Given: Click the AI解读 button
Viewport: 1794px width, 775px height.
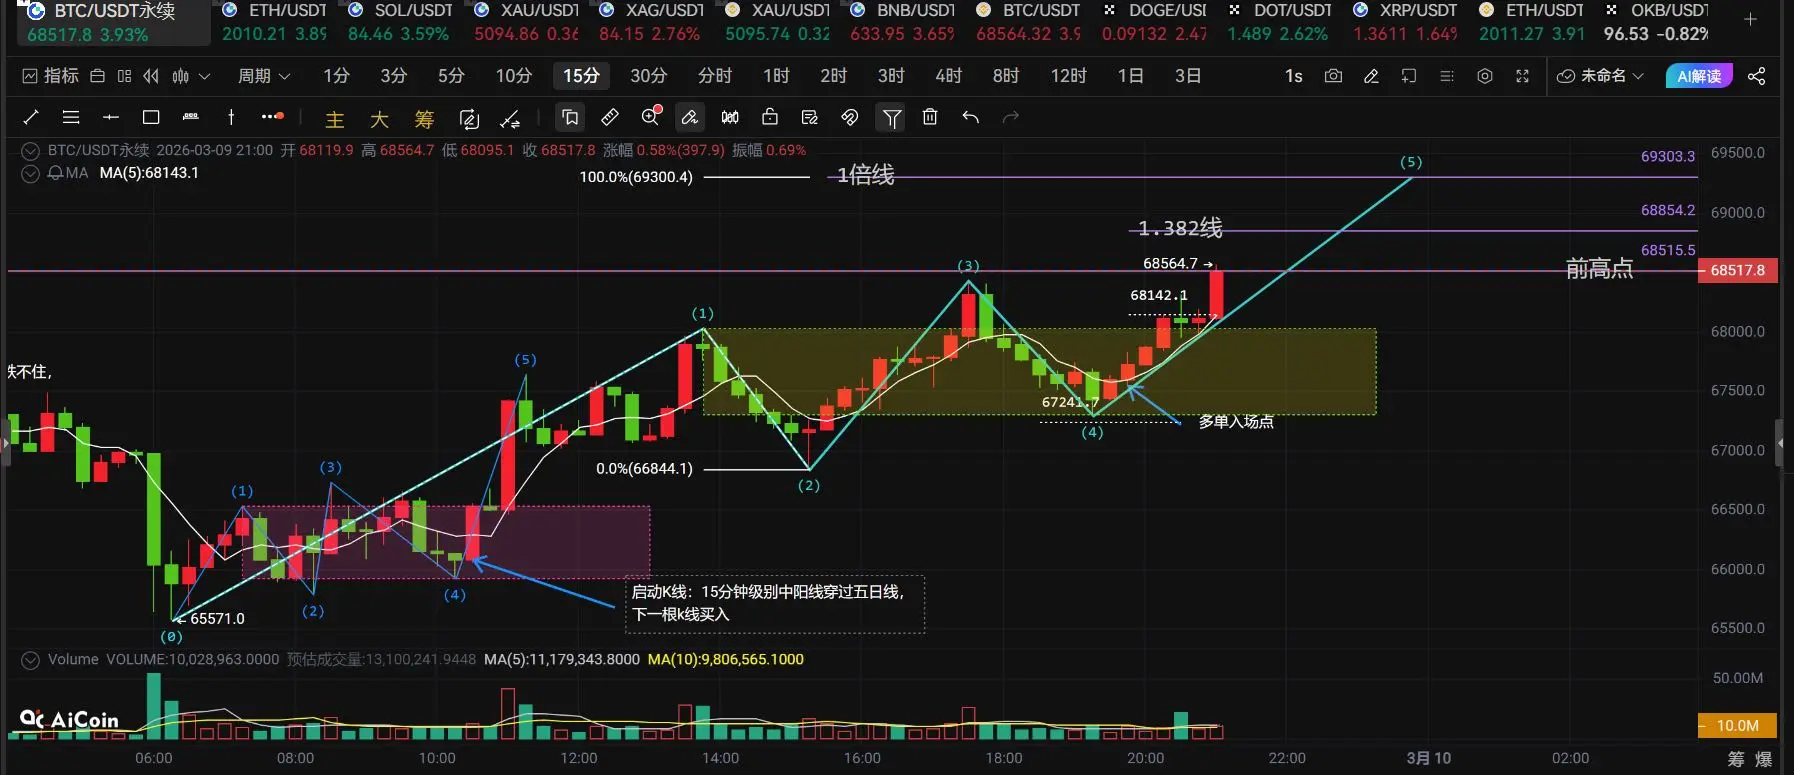Looking at the screenshot, I should click(1698, 76).
